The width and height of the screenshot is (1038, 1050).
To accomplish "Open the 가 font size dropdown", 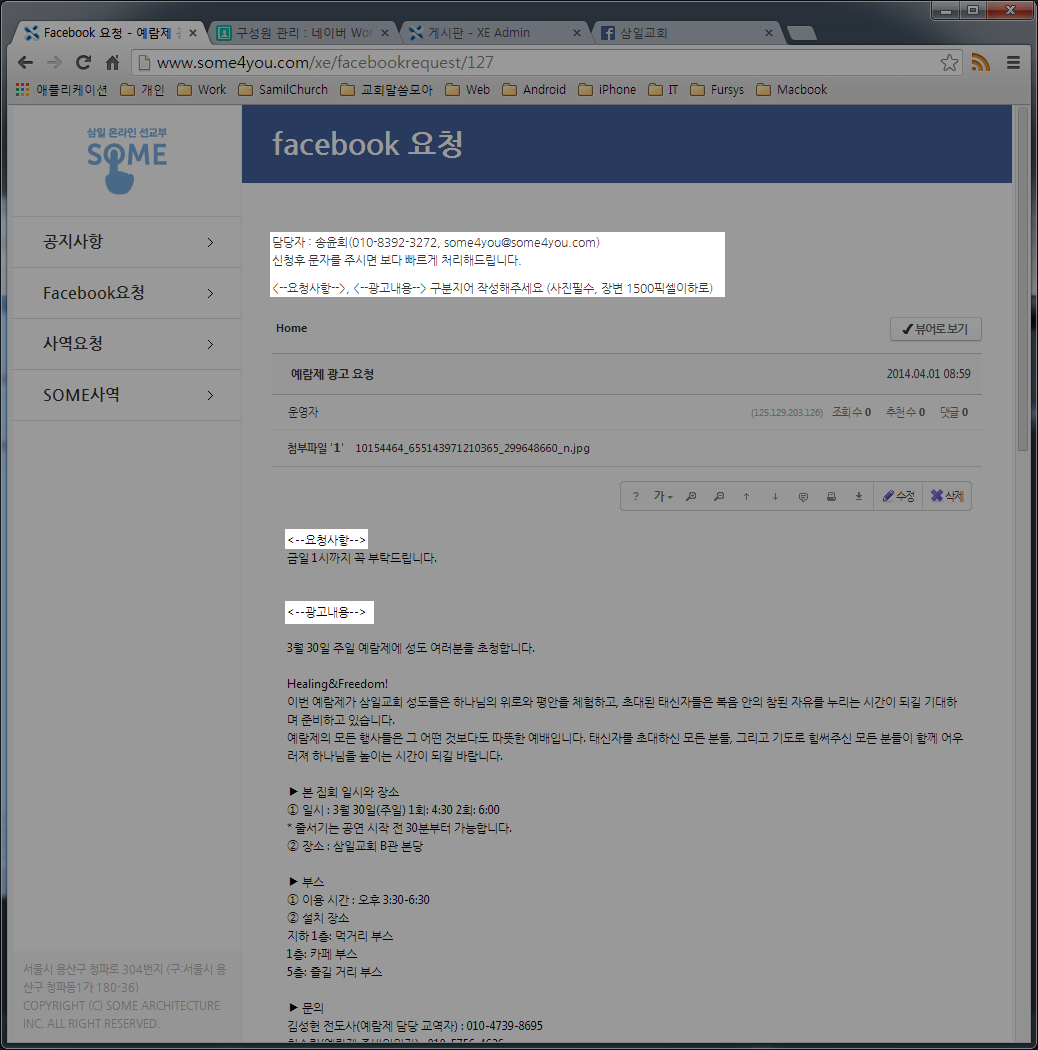I will tap(663, 495).
